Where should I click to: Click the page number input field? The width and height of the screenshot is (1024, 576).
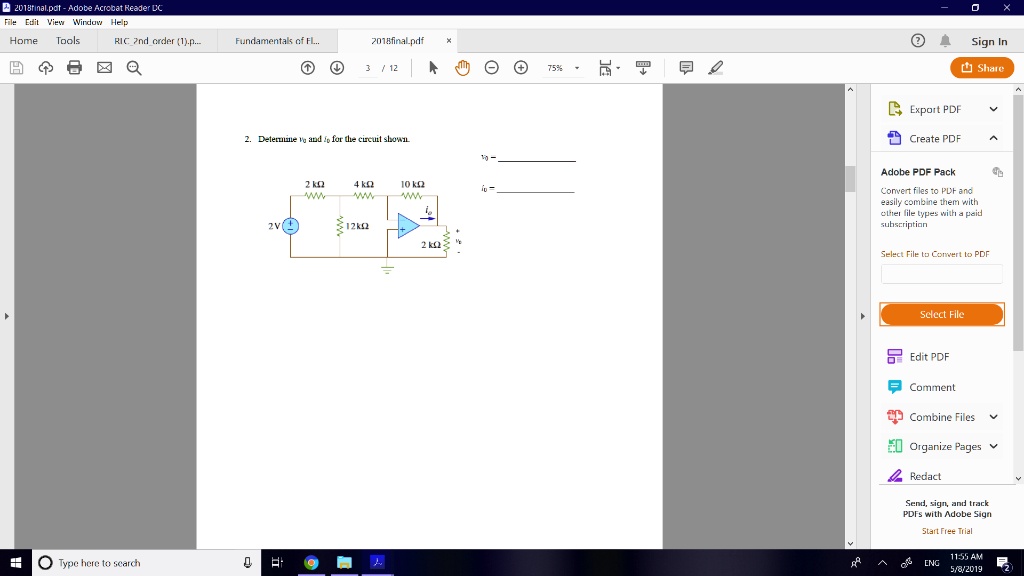(369, 68)
